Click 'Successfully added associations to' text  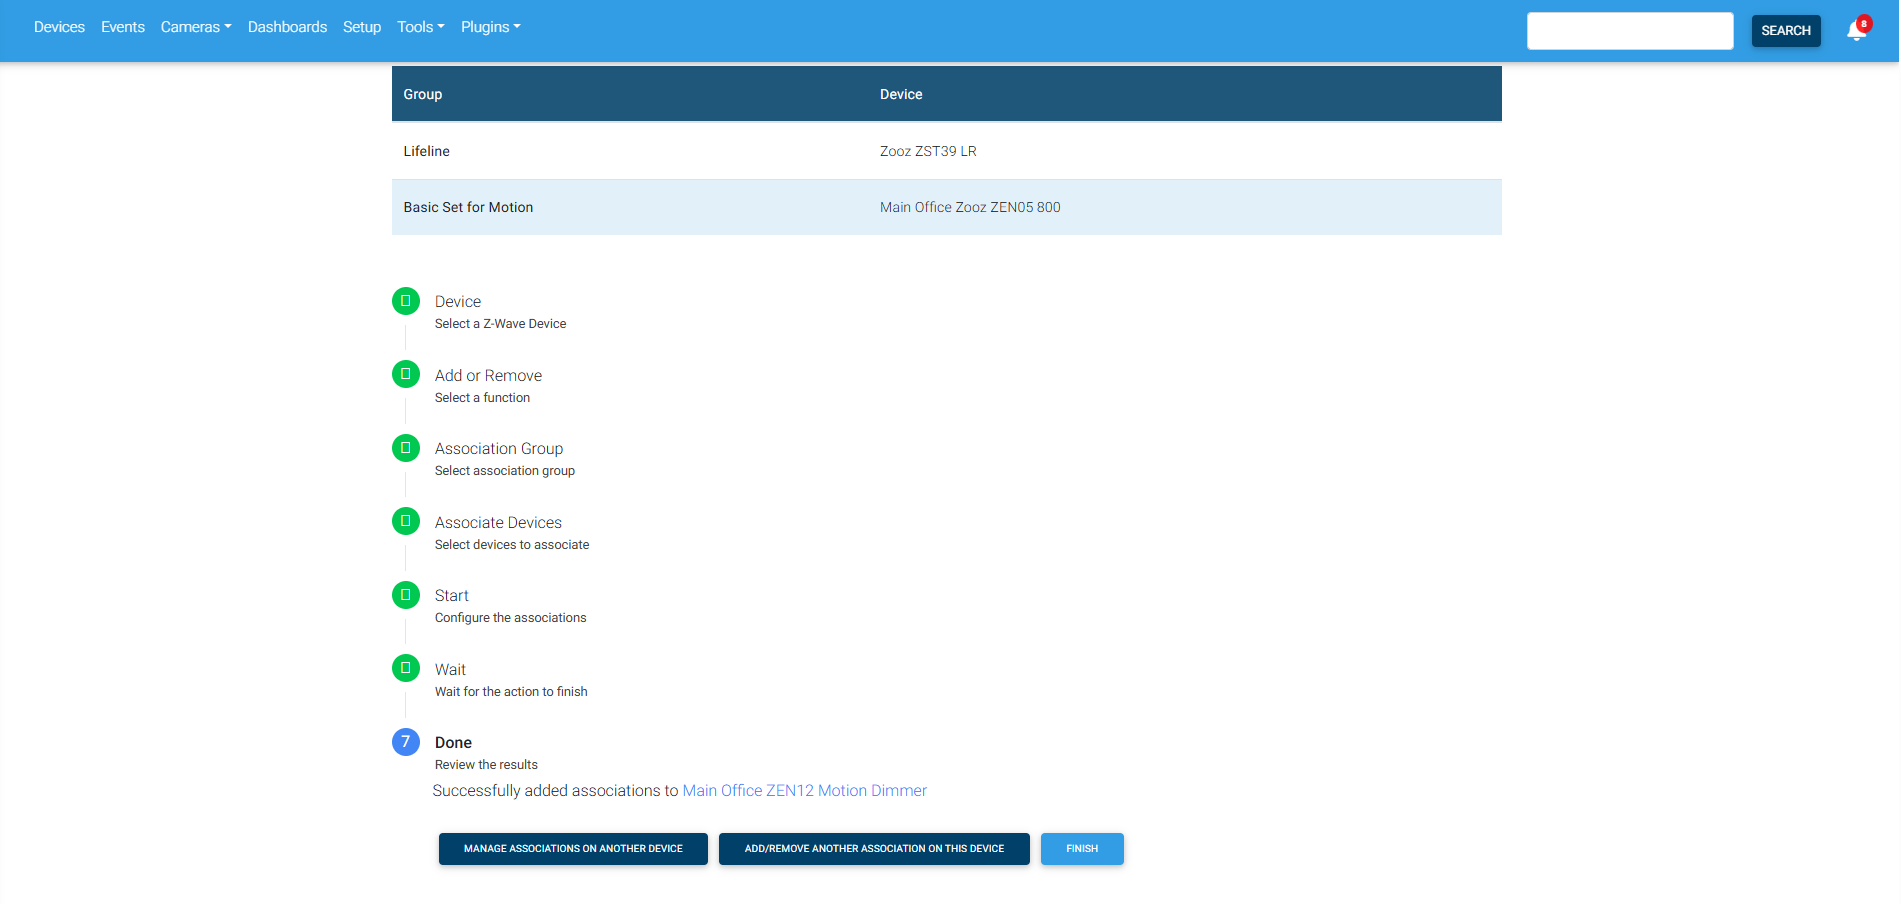coord(555,791)
